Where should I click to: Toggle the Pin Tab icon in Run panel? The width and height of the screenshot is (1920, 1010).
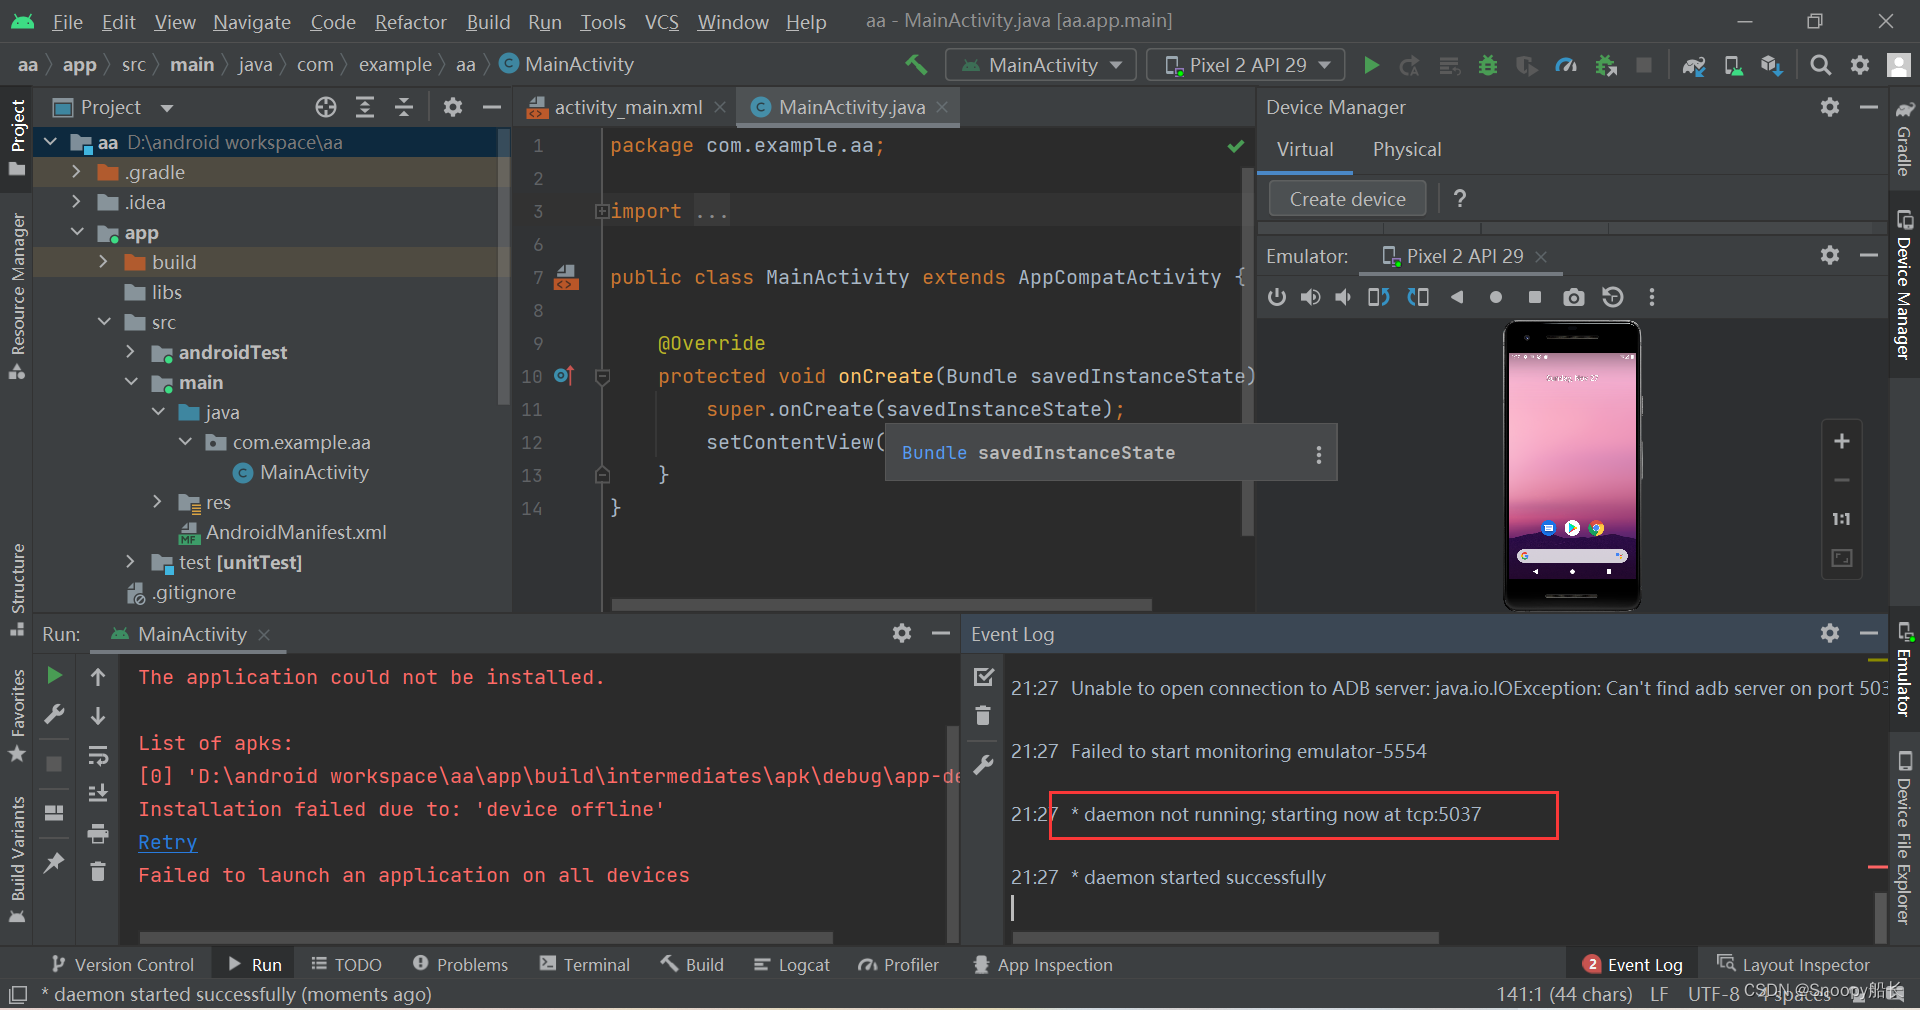click(x=54, y=863)
